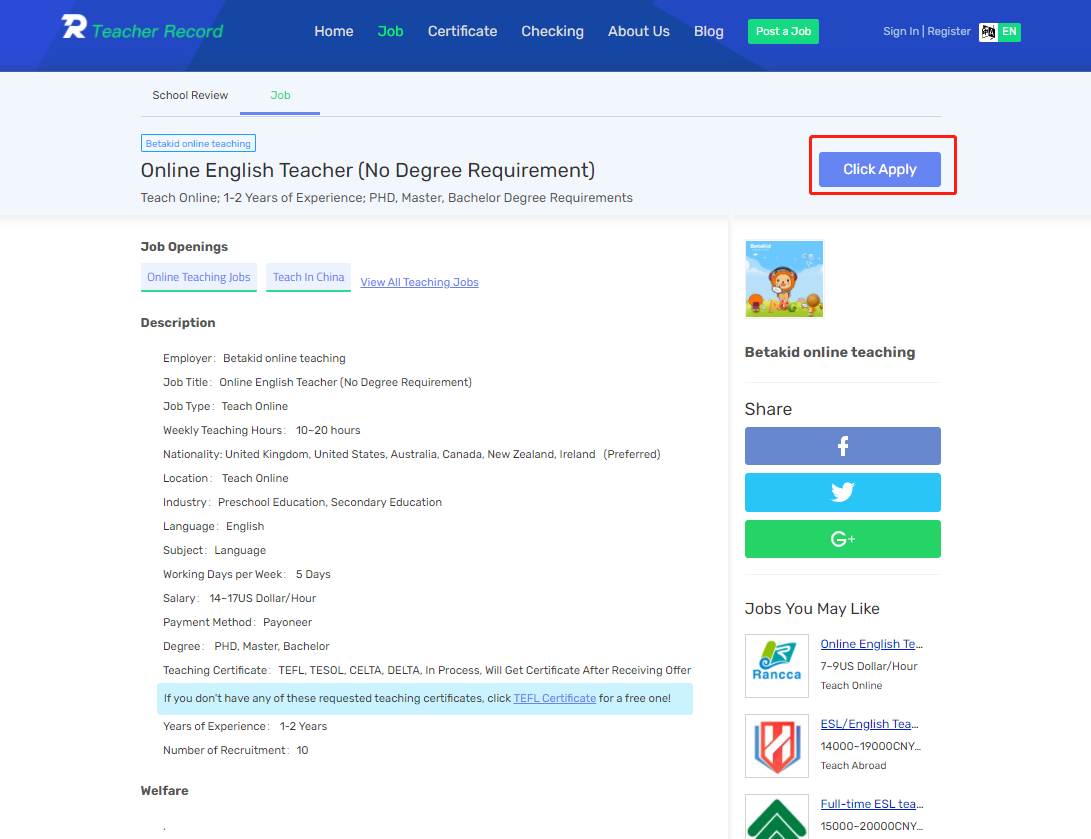Select the Job tab below header
The width and height of the screenshot is (1091, 839).
click(x=280, y=95)
